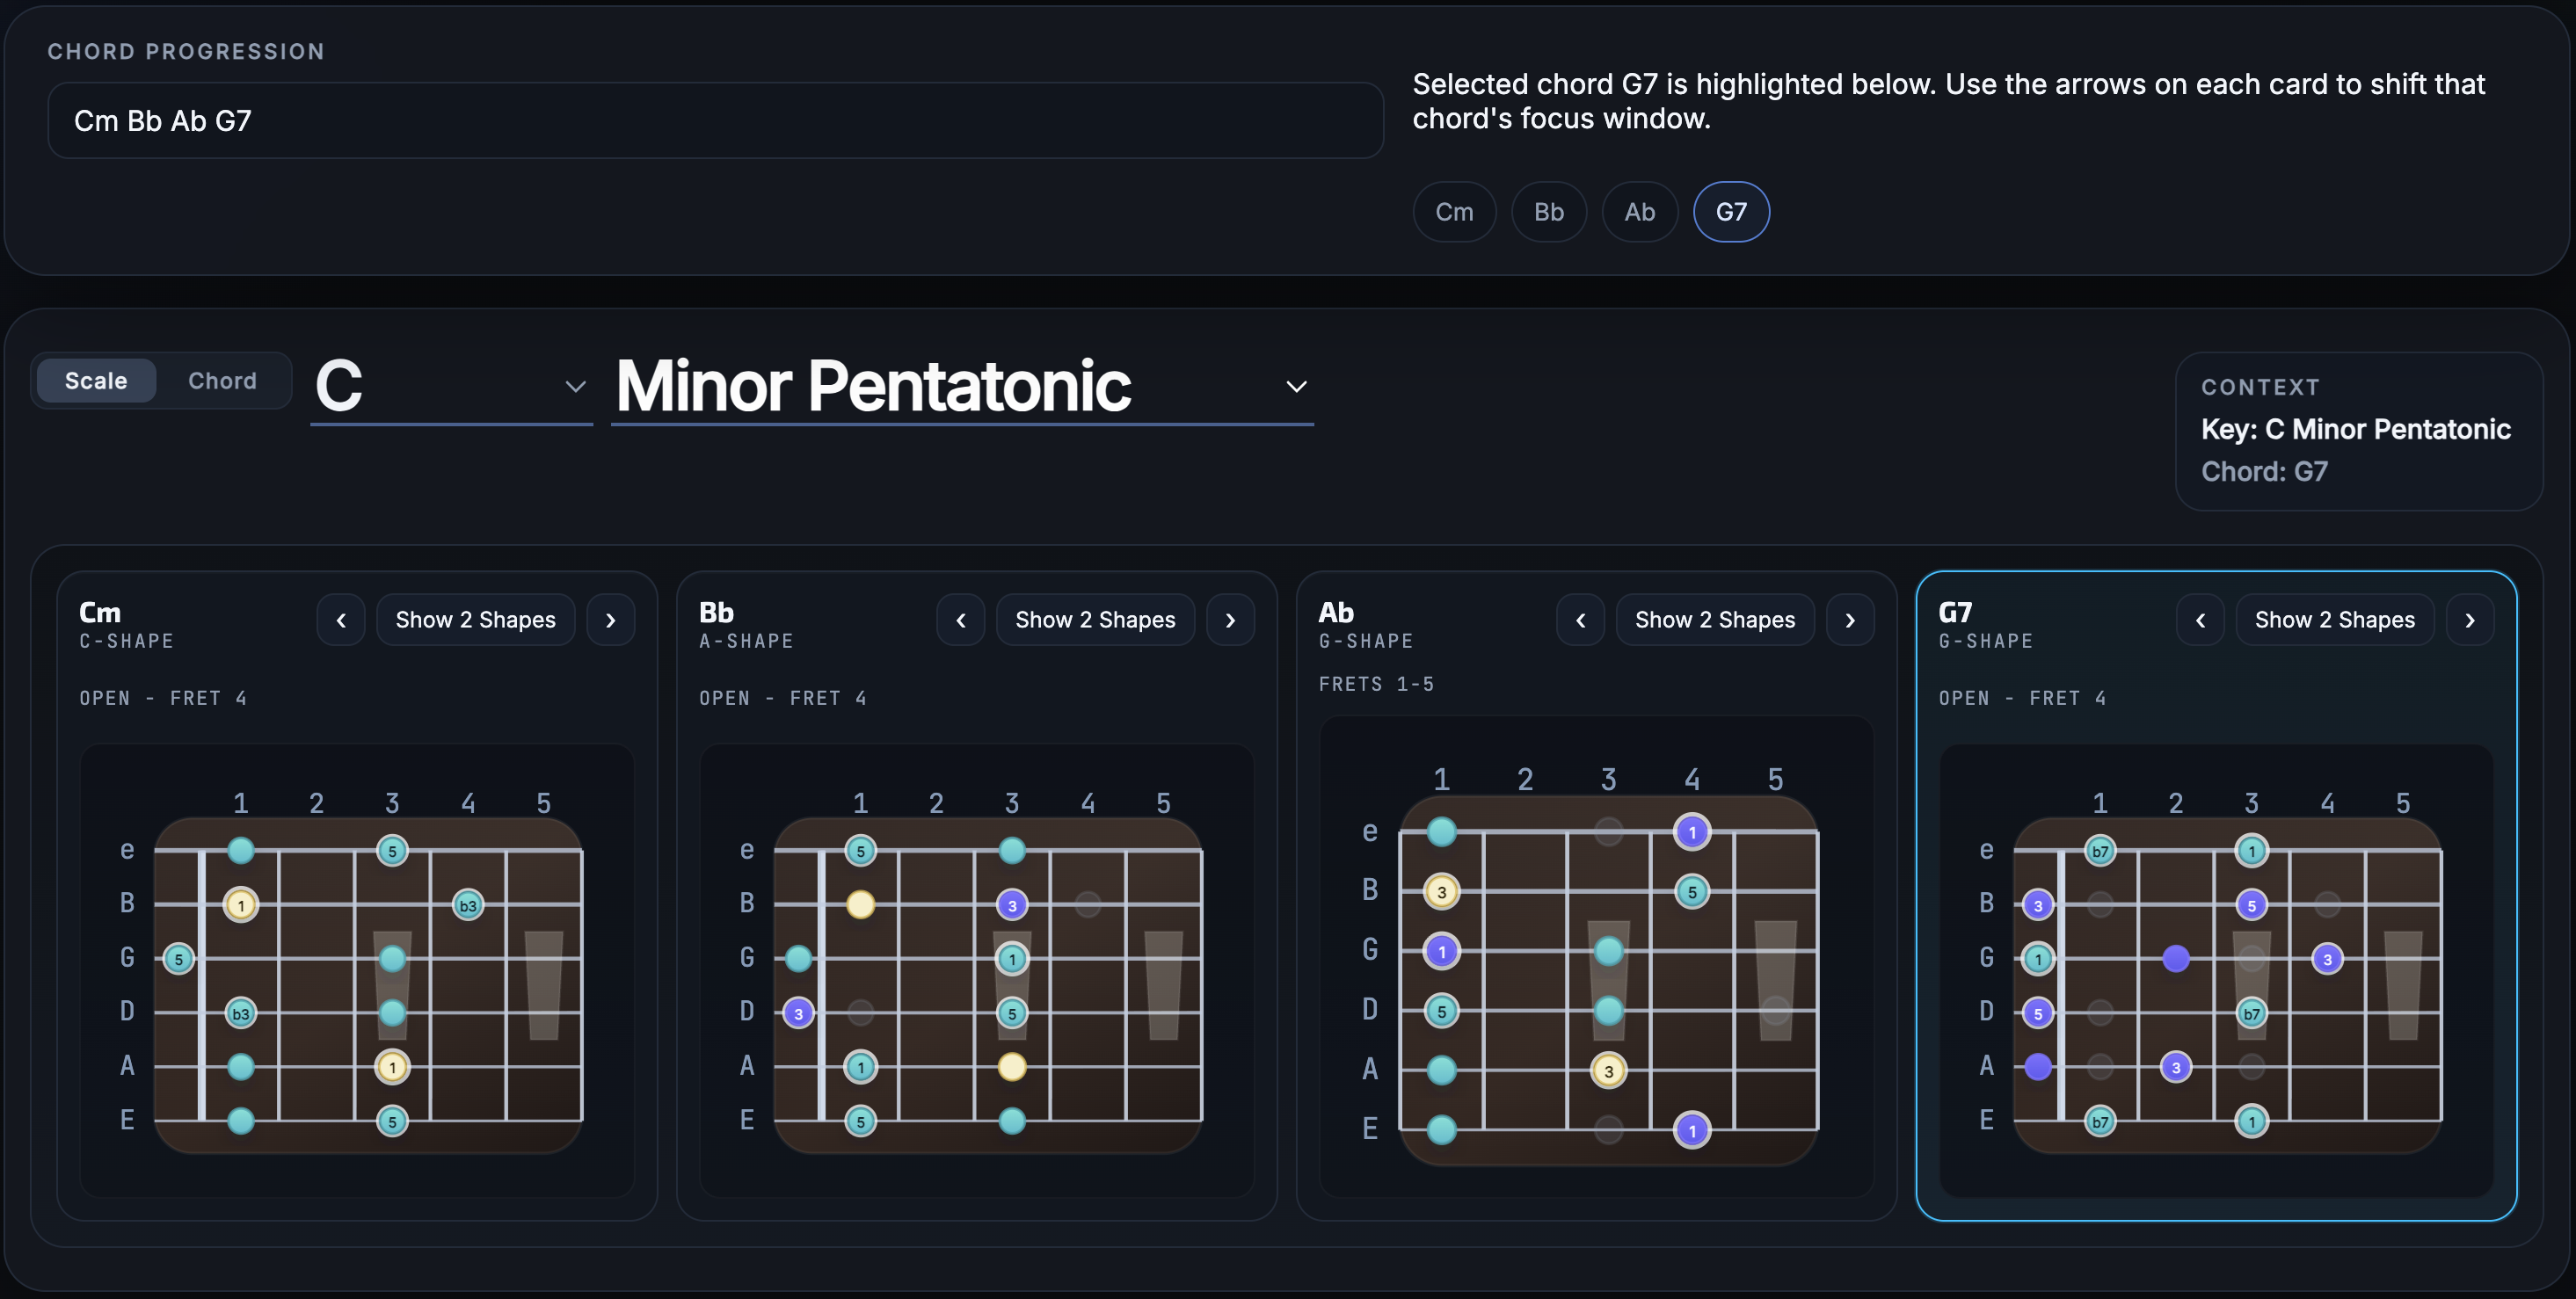The height and width of the screenshot is (1299, 2576).
Task: Click b7 note on G7 low E string
Action: (2100, 1121)
